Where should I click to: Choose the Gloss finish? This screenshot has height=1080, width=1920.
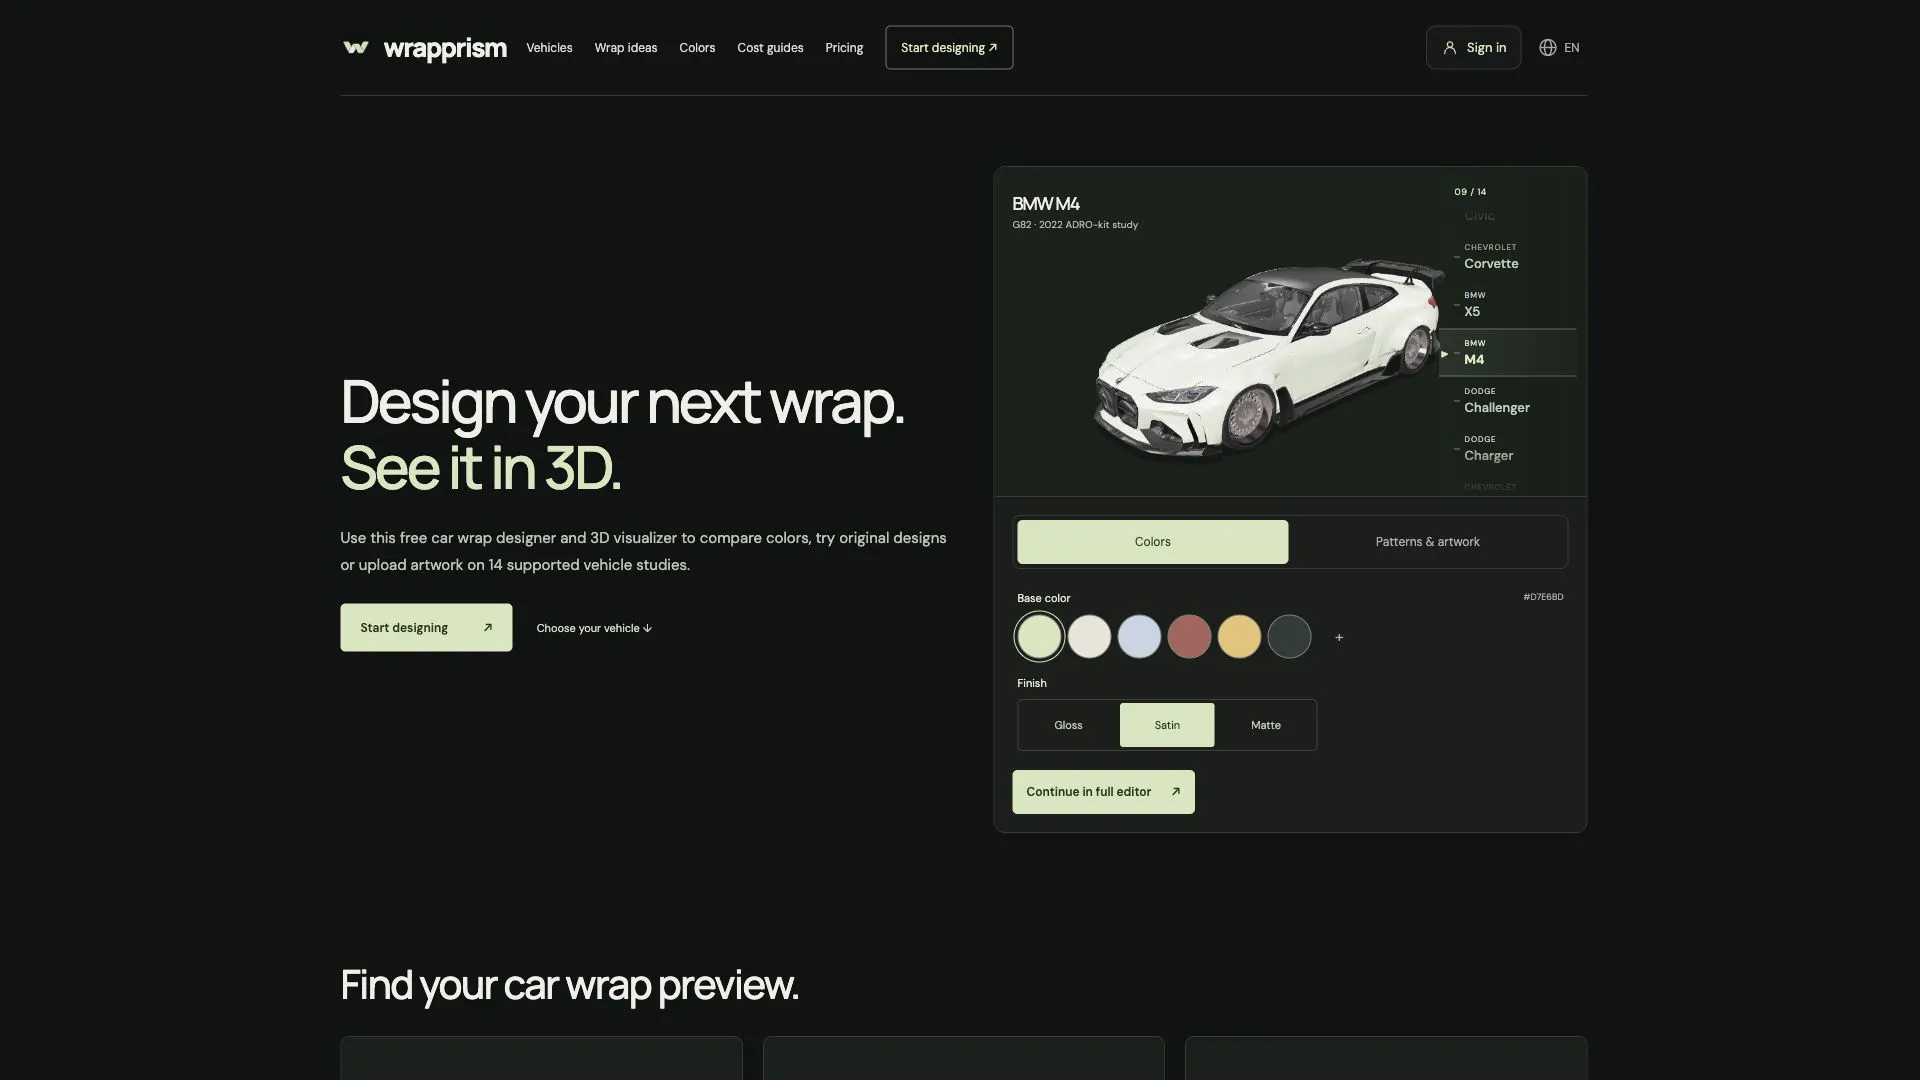[1068, 725]
